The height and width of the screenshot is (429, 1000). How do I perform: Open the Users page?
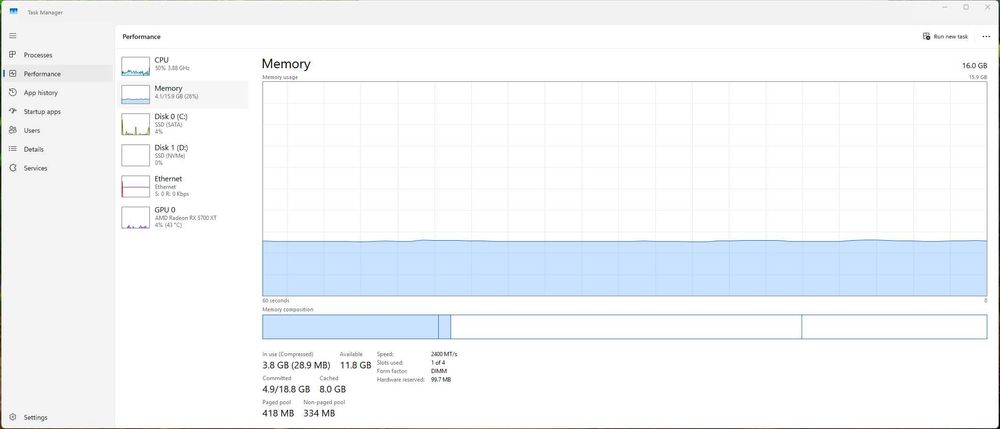point(32,130)
